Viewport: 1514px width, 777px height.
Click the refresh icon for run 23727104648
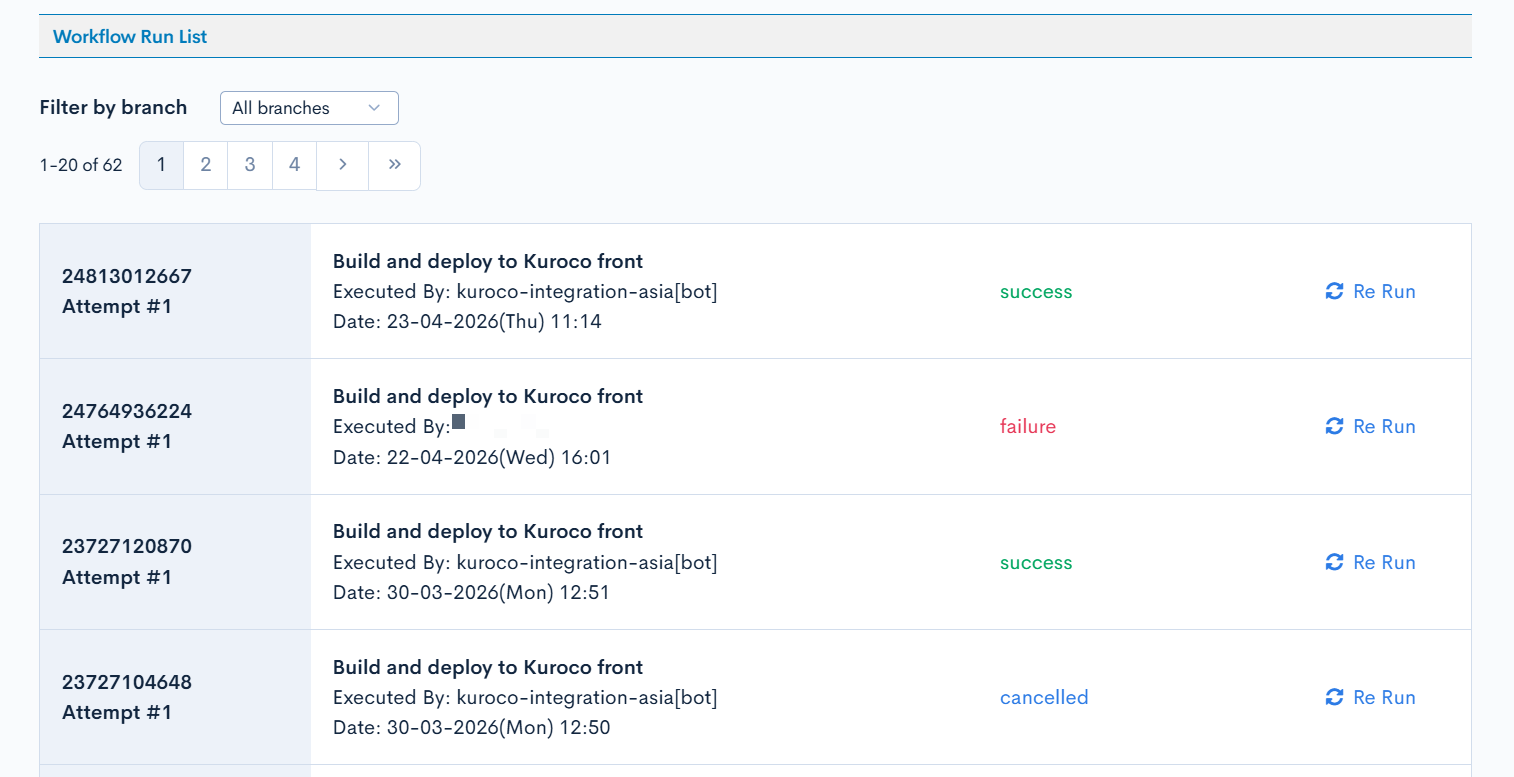coord(1334,697)
